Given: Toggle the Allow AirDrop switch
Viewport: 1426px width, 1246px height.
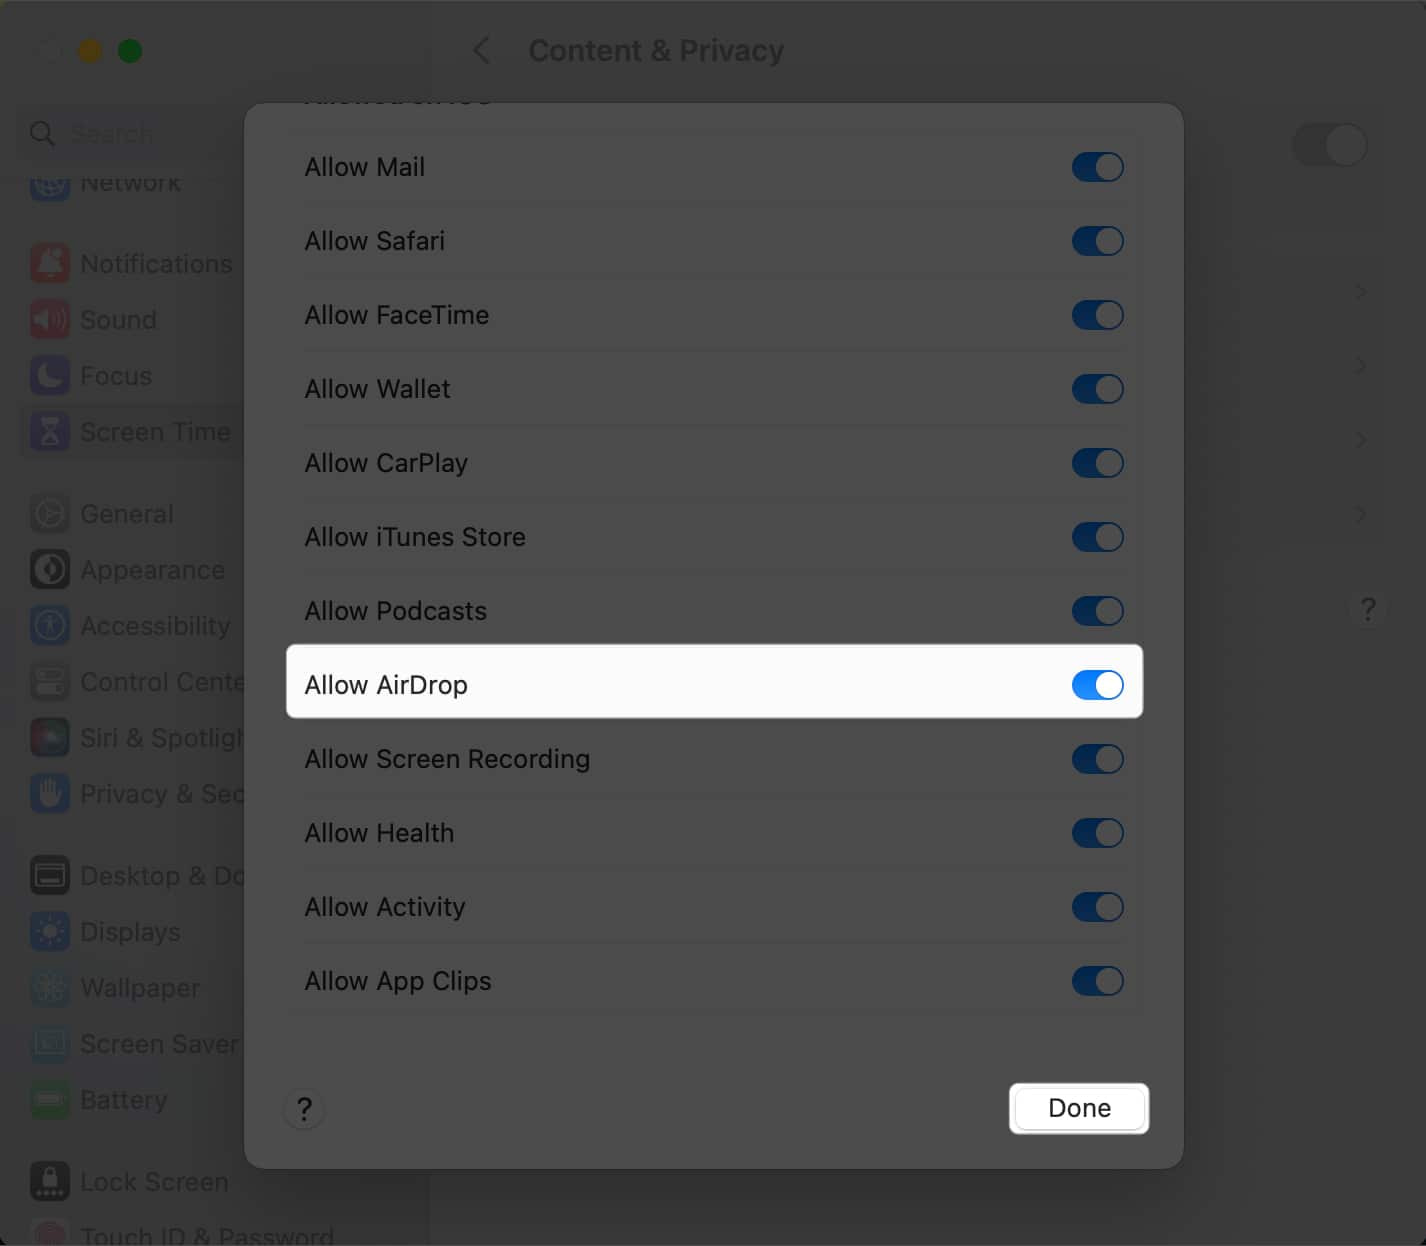Looking at the screenshot, I should (1097, 685).
